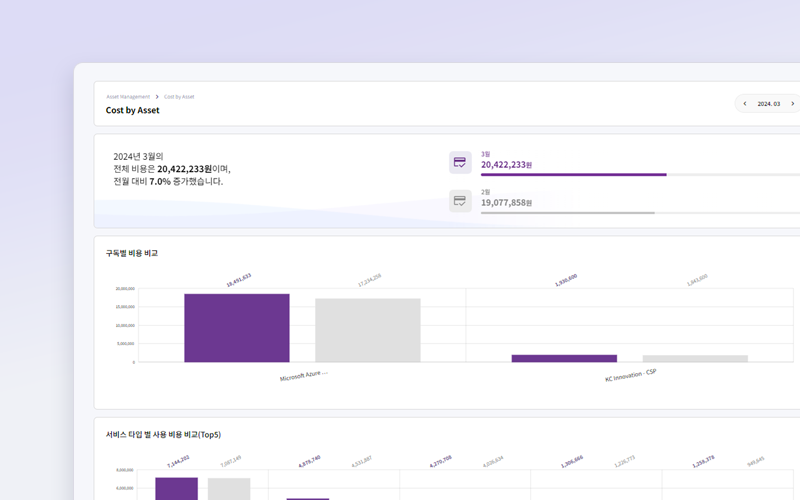The image size is (800, 500).
Task: Click the purple March cost progress bar
Action: click(x=573, y=174)
